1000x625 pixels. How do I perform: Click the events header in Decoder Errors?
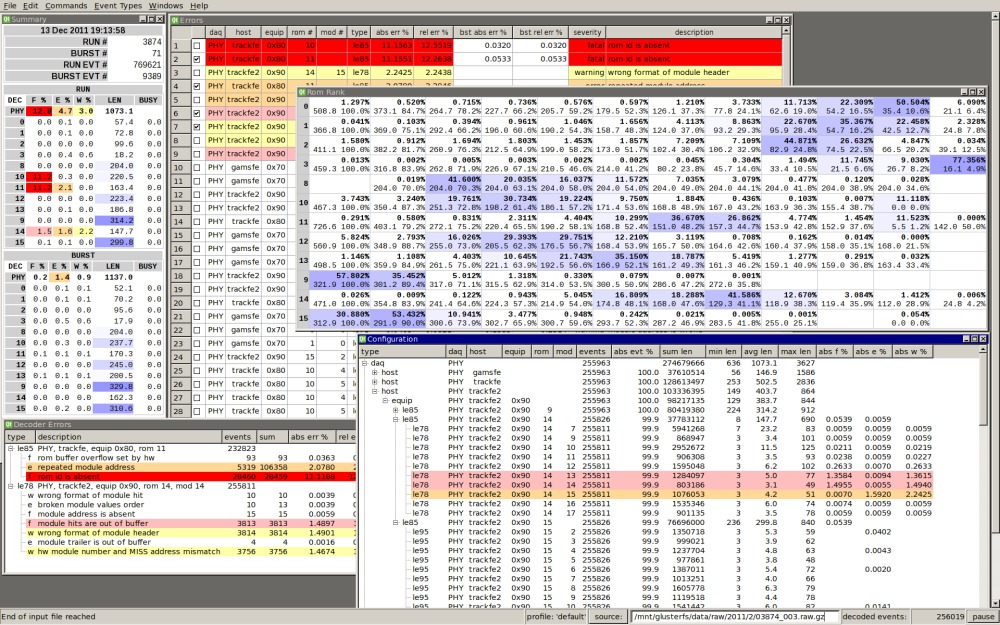click(x=239, y=437)
